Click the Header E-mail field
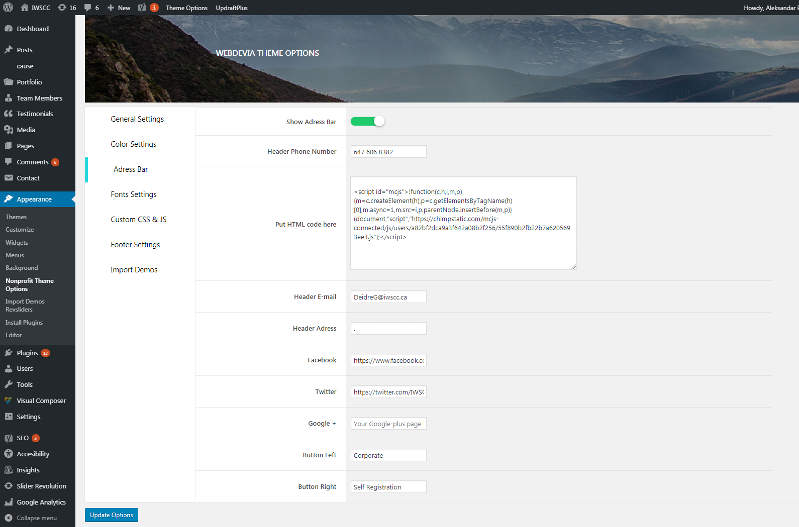Viewport: 799px width, 527px height. (x=388, y=297)
